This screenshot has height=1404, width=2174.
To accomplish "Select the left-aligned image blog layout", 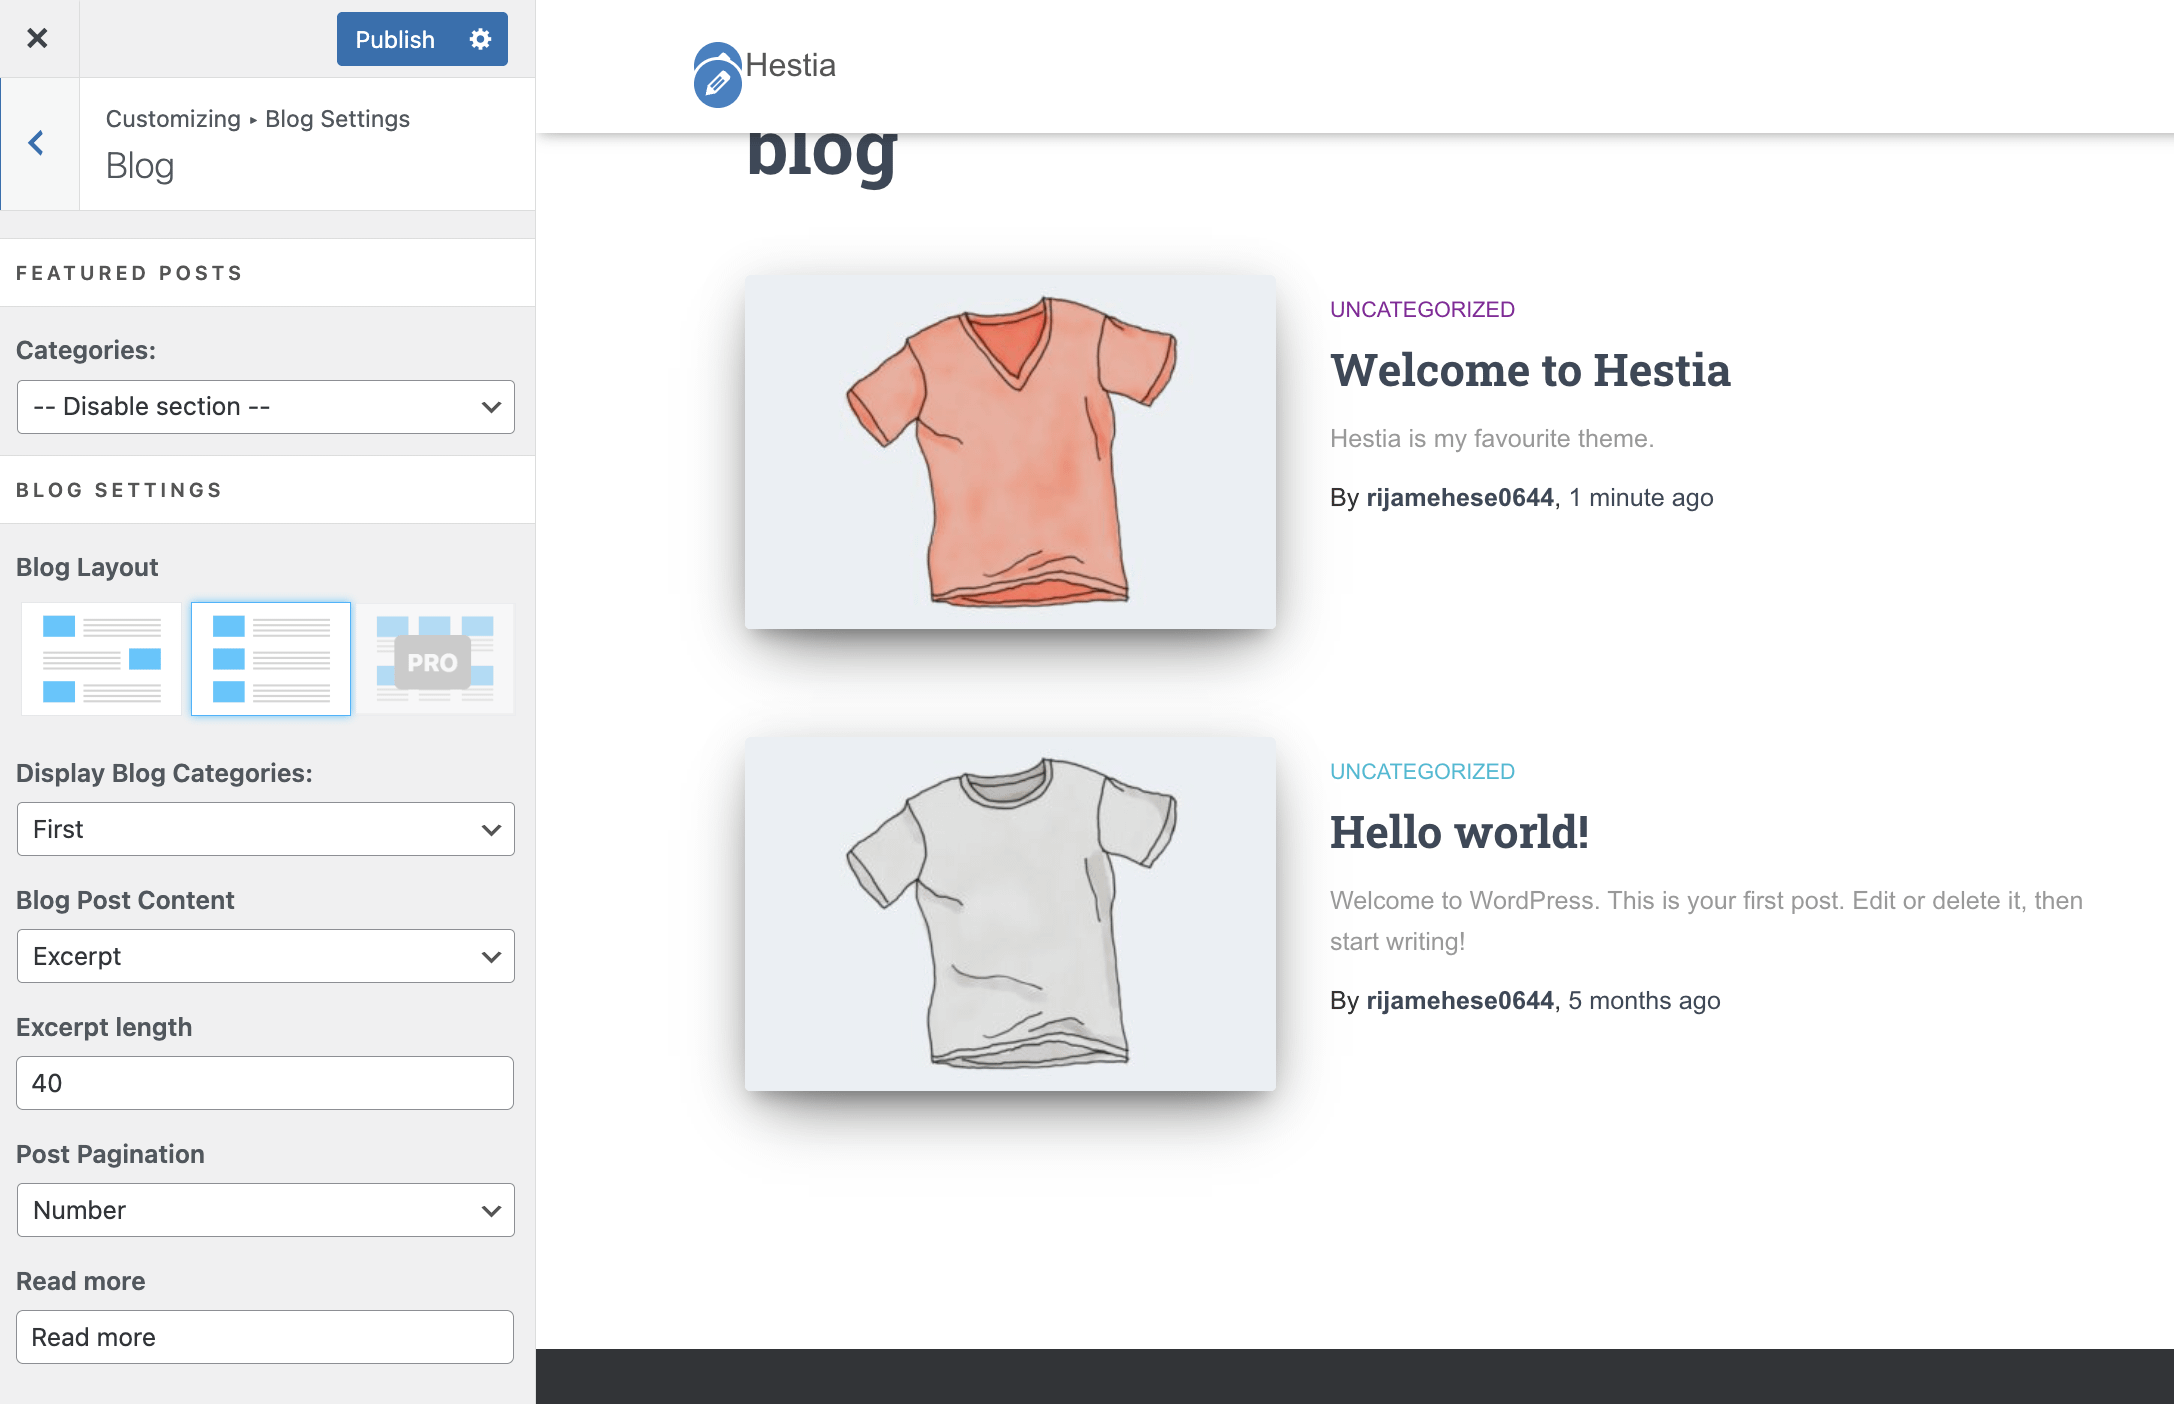I will (x=270, y=658).
